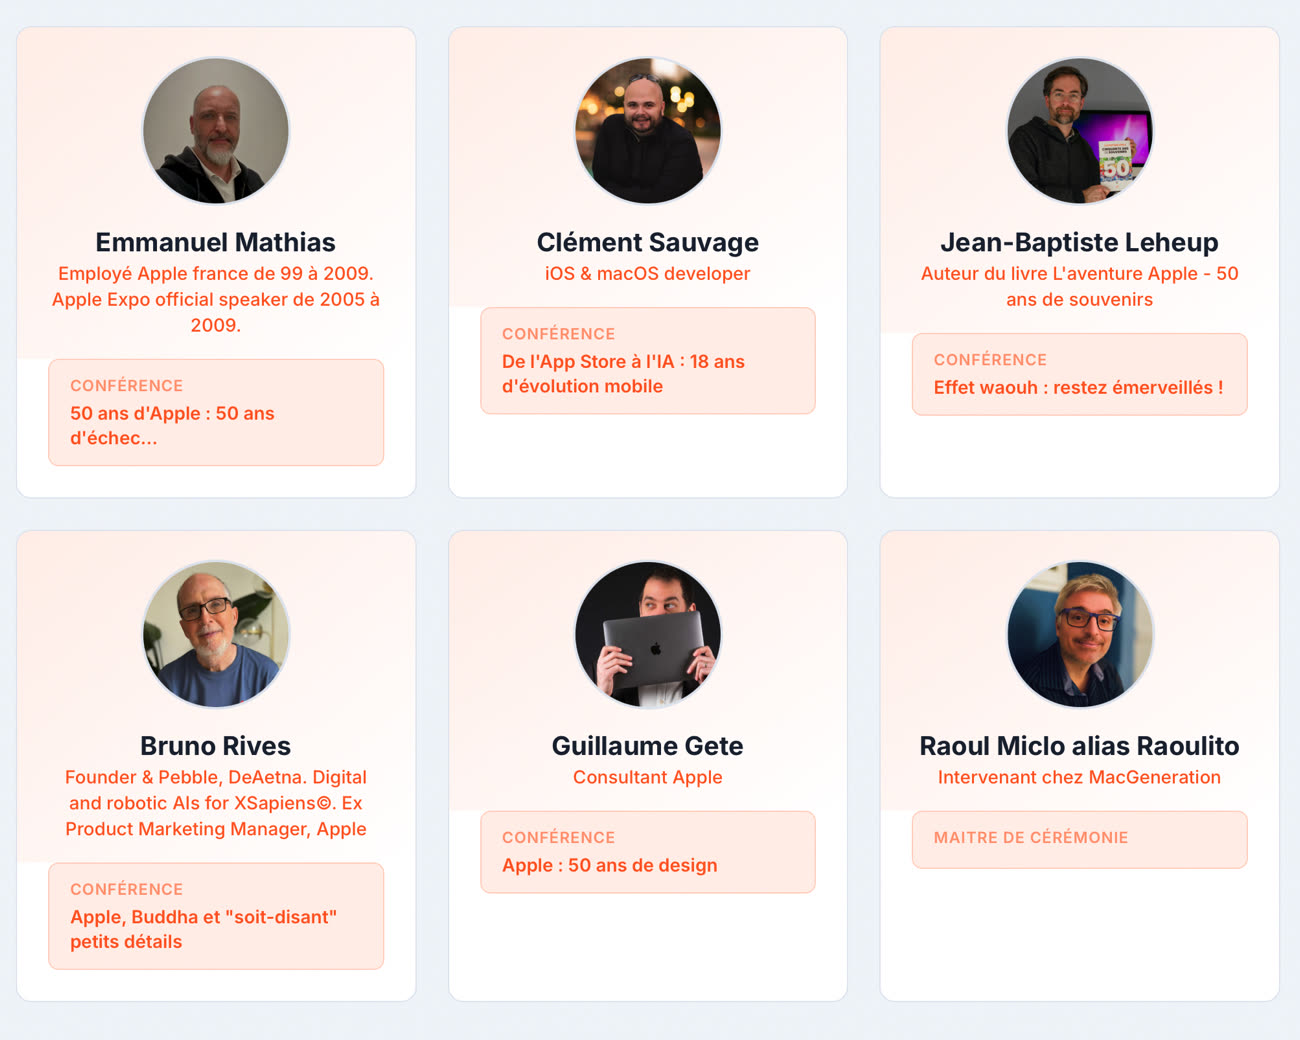Click the "Apple : 50 ans de design" conference

tap(648, 853)
